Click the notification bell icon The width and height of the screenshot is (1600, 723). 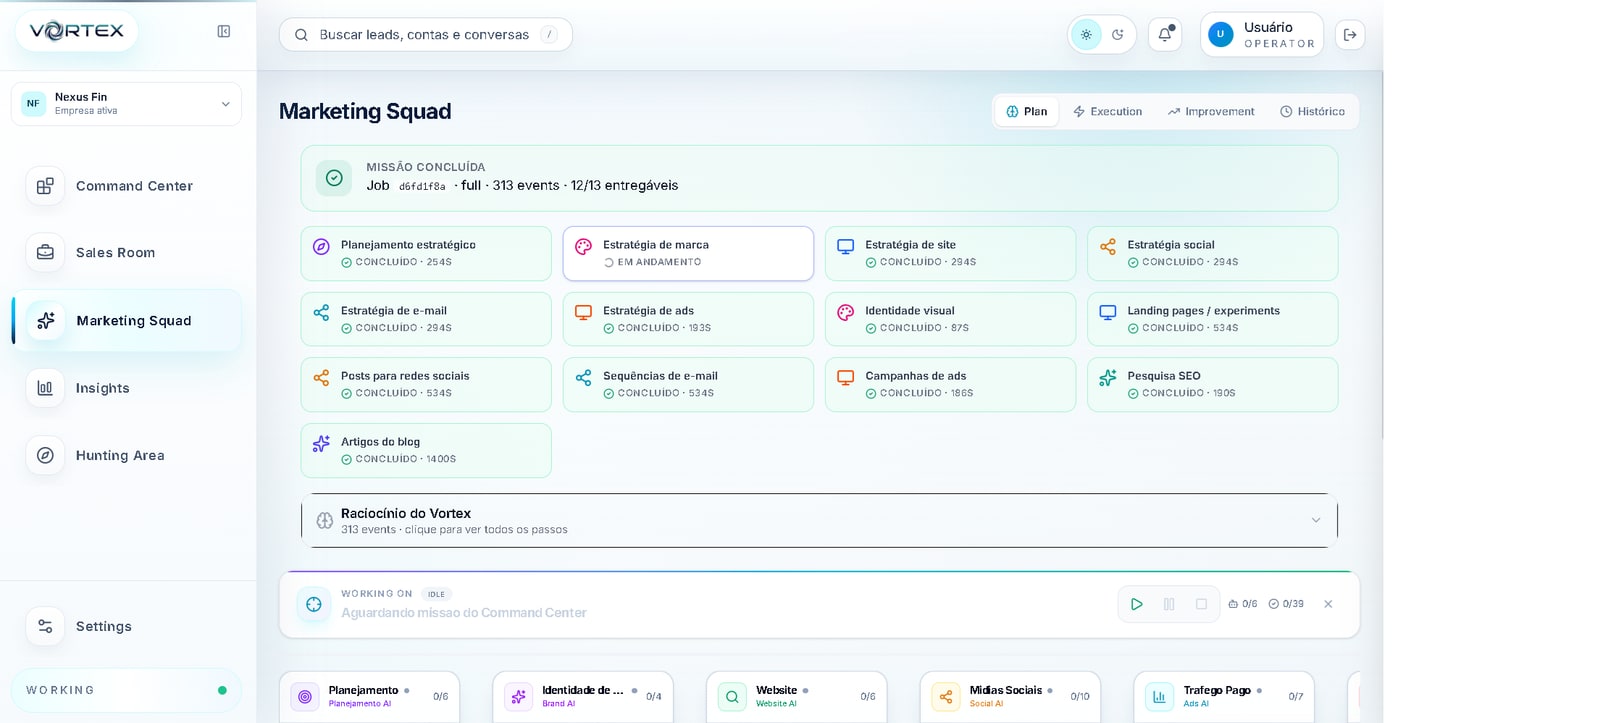[1165, 35]
